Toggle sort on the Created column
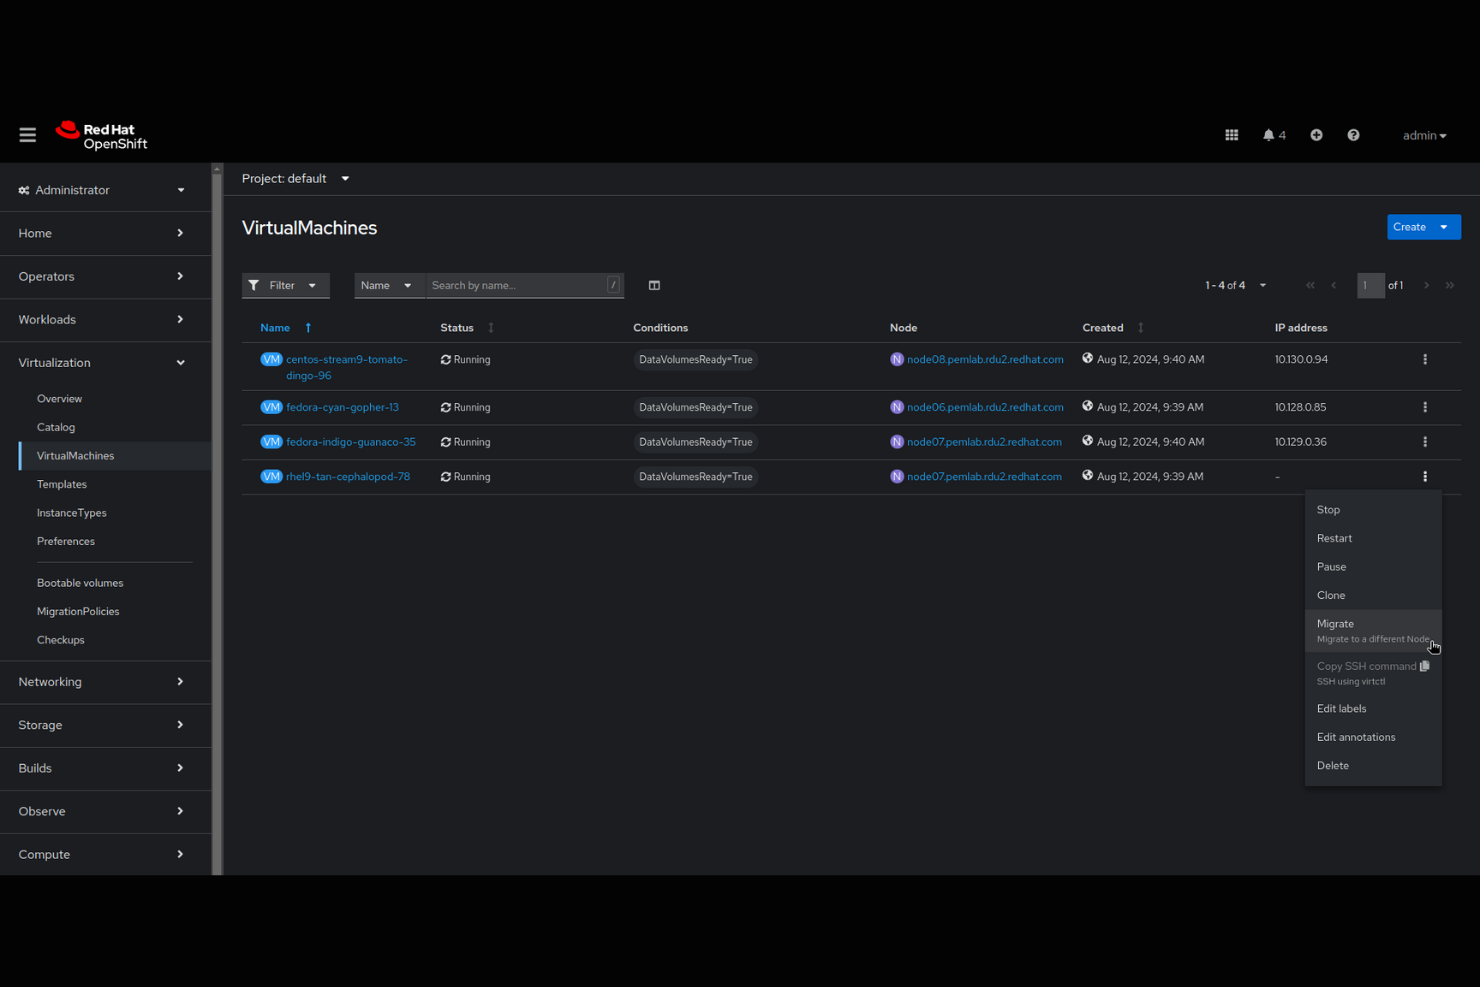The image size is (1480, 987). [1139, 327]
